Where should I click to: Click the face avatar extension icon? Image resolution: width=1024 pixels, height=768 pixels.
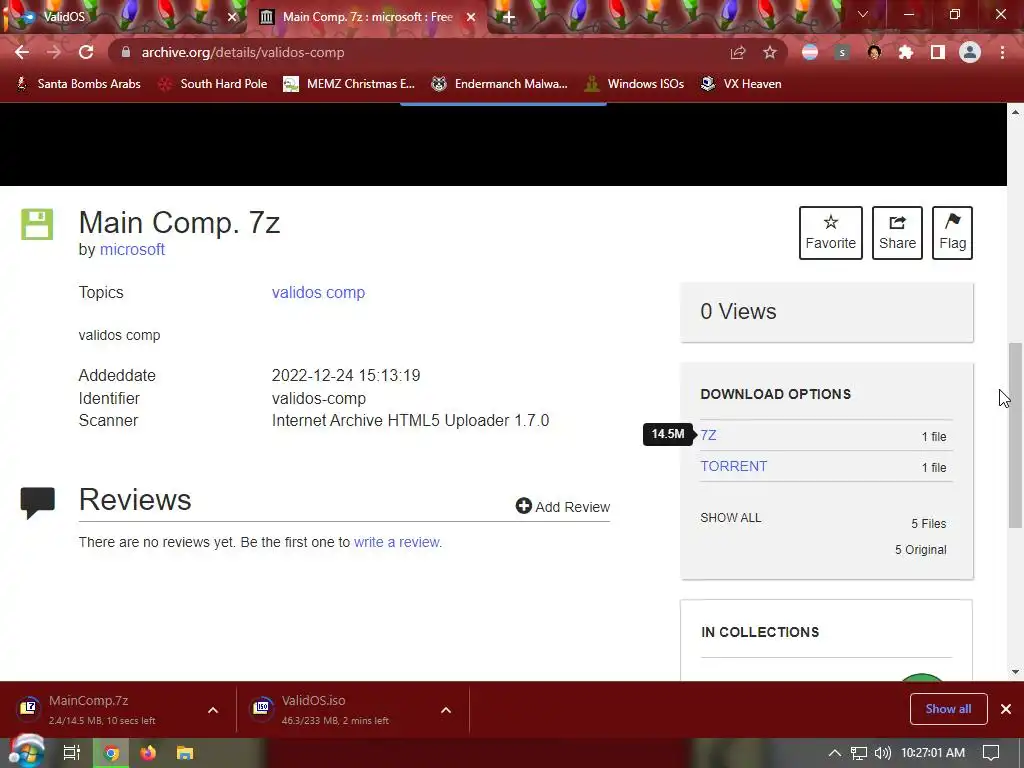874,52
